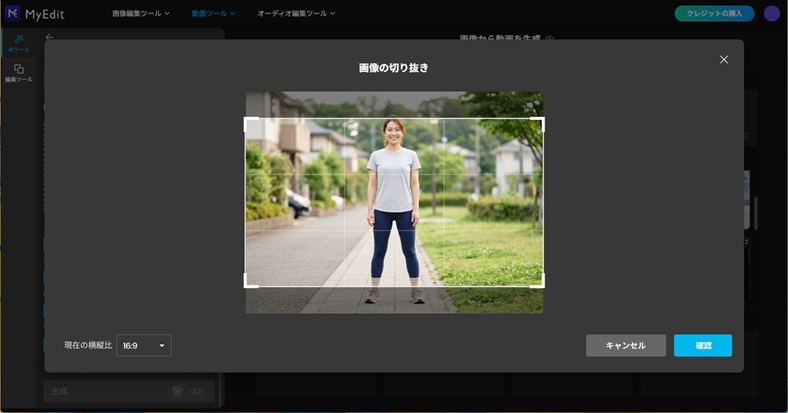
Task: Open the user profile avatar
Action: (x=771, y=13)
